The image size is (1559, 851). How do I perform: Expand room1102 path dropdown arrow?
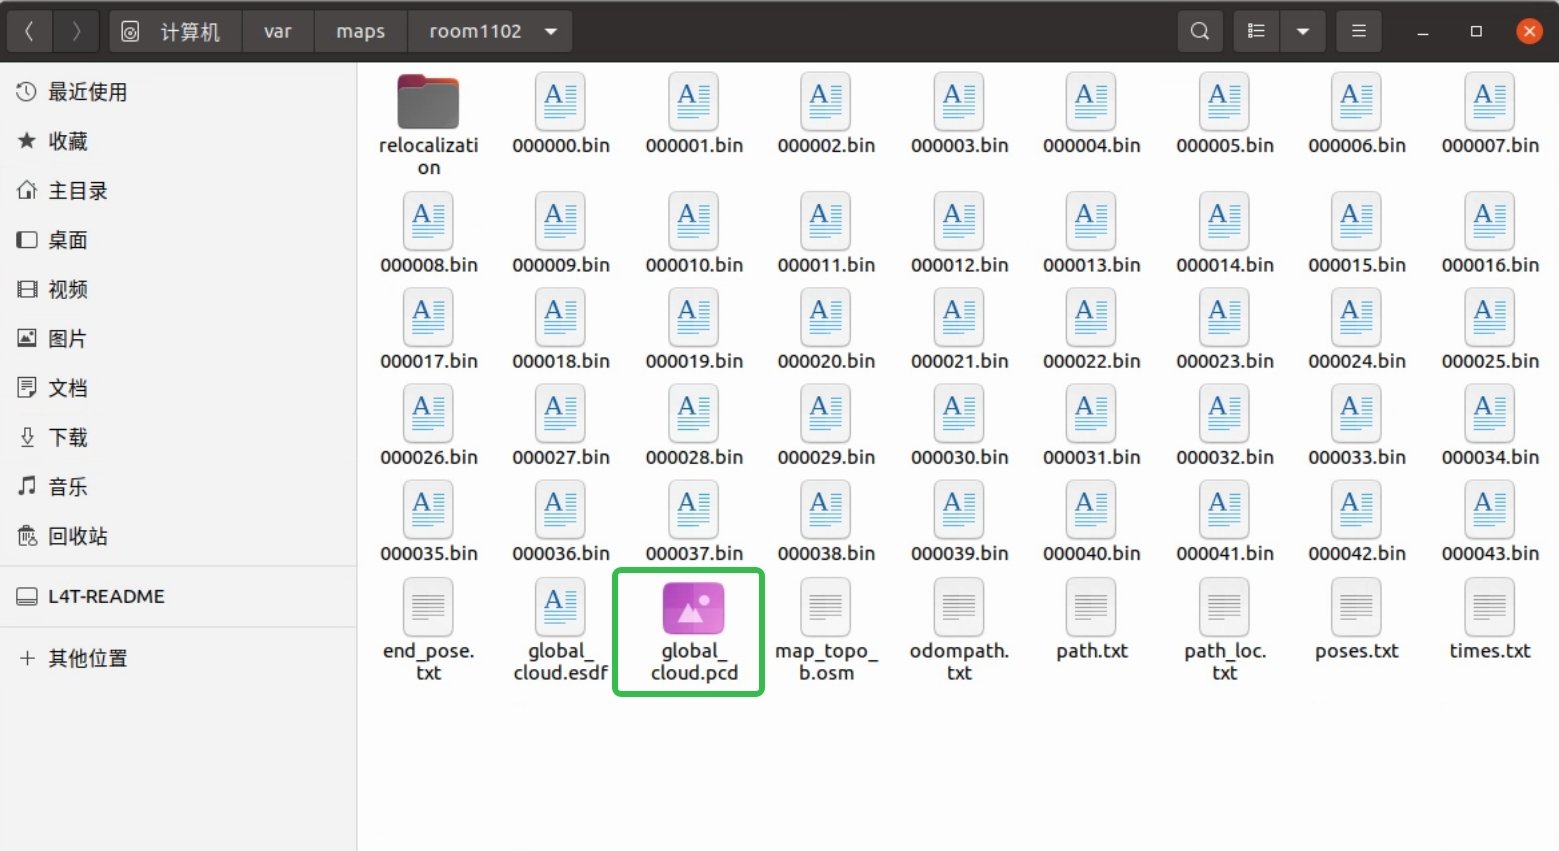click(551, 31)
